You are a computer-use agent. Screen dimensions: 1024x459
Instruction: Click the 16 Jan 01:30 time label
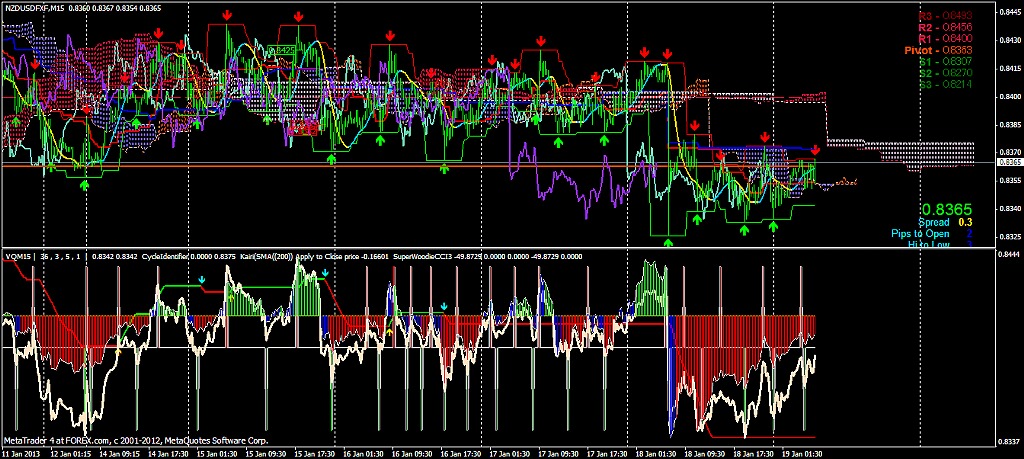coord(362,453)
